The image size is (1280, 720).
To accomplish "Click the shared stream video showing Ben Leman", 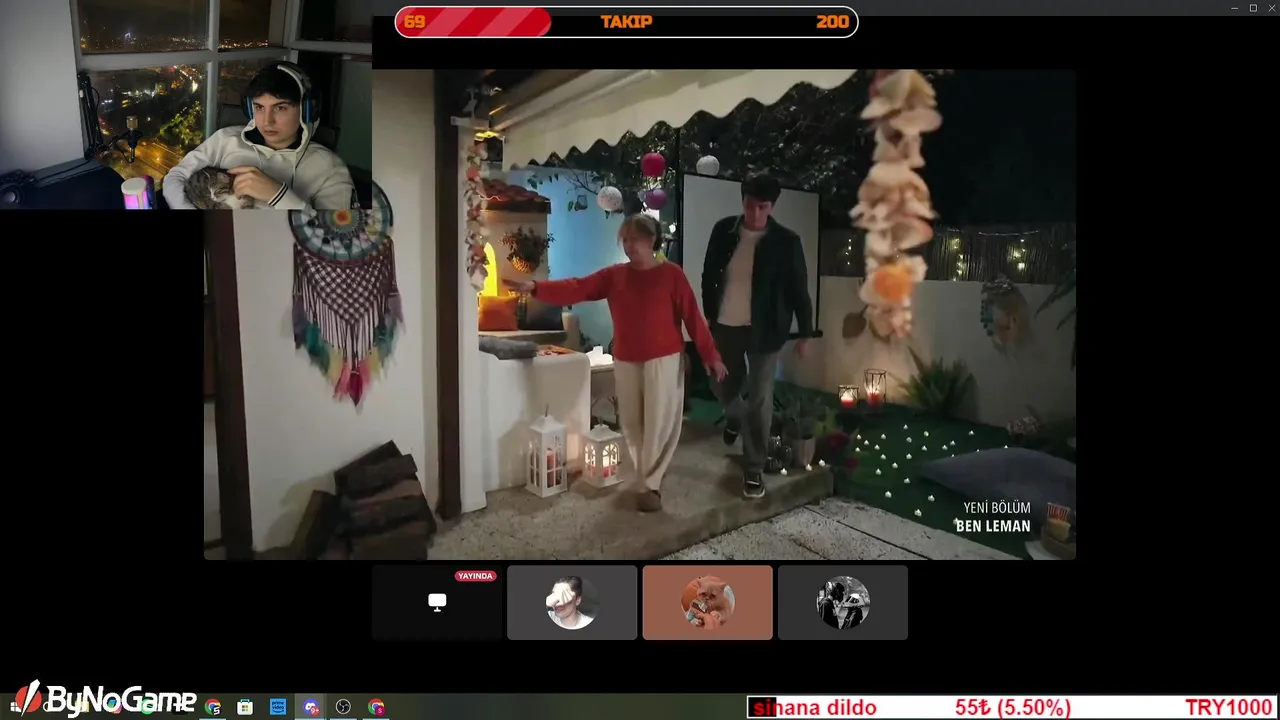I will coord(640,314).
